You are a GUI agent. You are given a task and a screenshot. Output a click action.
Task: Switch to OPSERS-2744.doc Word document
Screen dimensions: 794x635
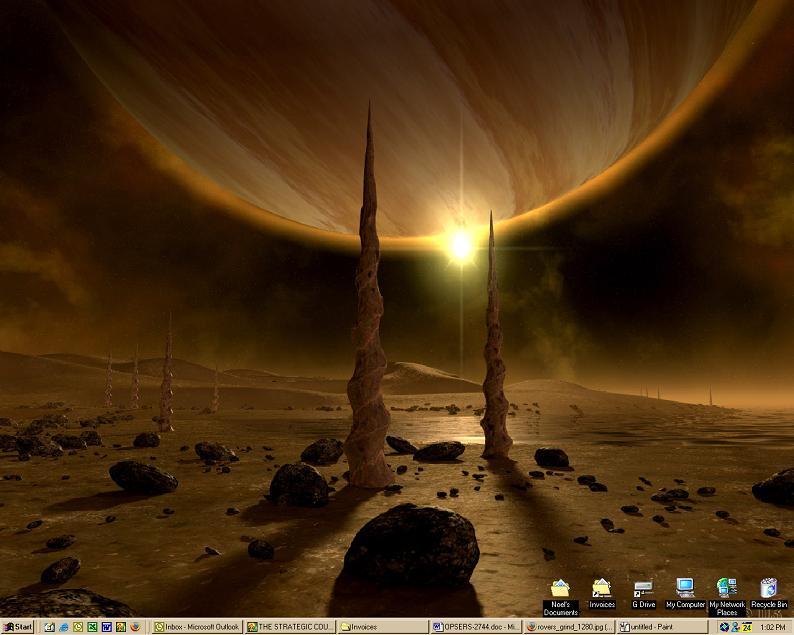(x=476, y=627)
